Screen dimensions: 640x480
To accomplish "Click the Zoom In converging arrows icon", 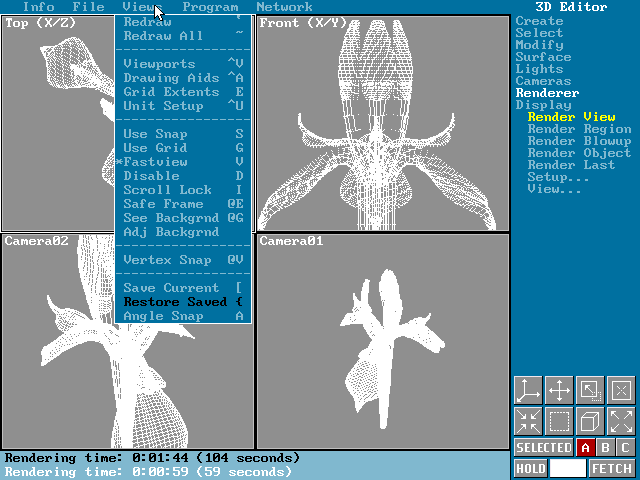I will pyautogui.click(x=527, y=421).
